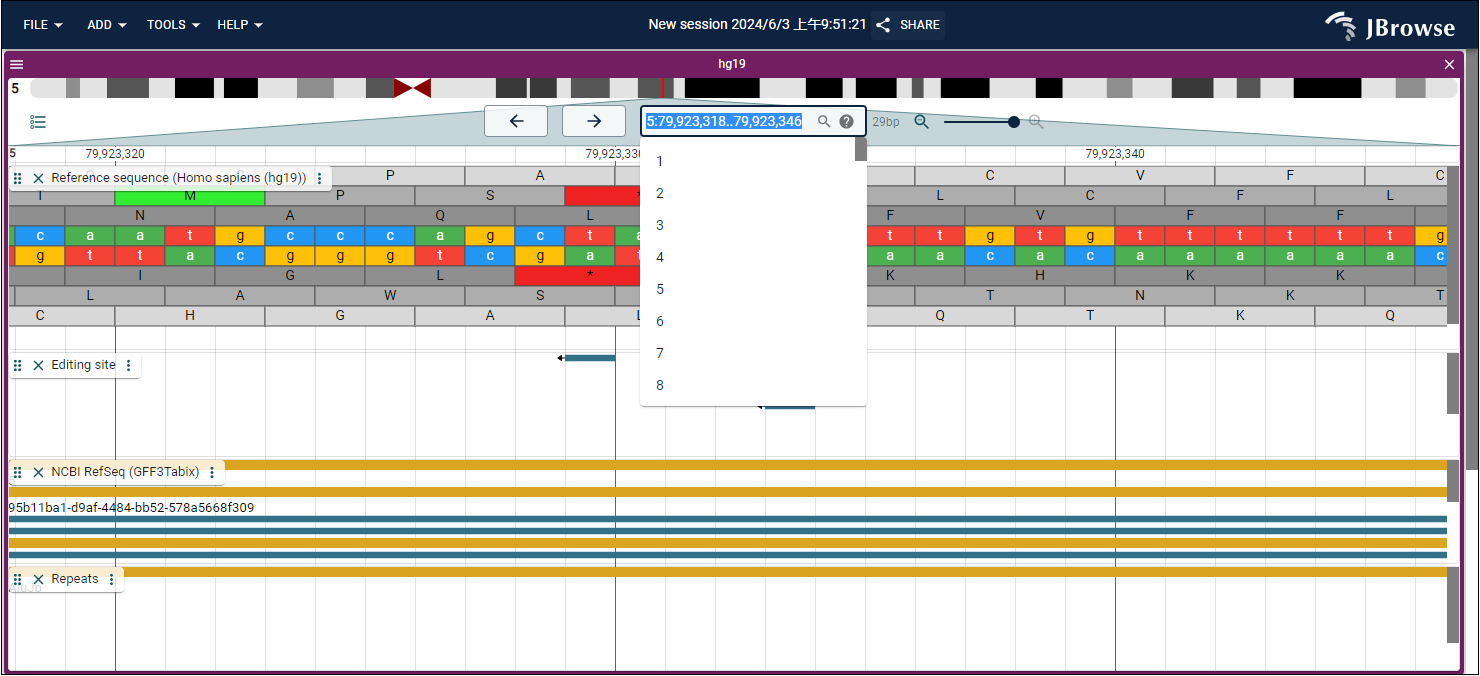Click the feature labeled 95b11ba1-d9af-4484-bb52-578a5668f309
Screen dimensions: 1480x676
[131, 508]
